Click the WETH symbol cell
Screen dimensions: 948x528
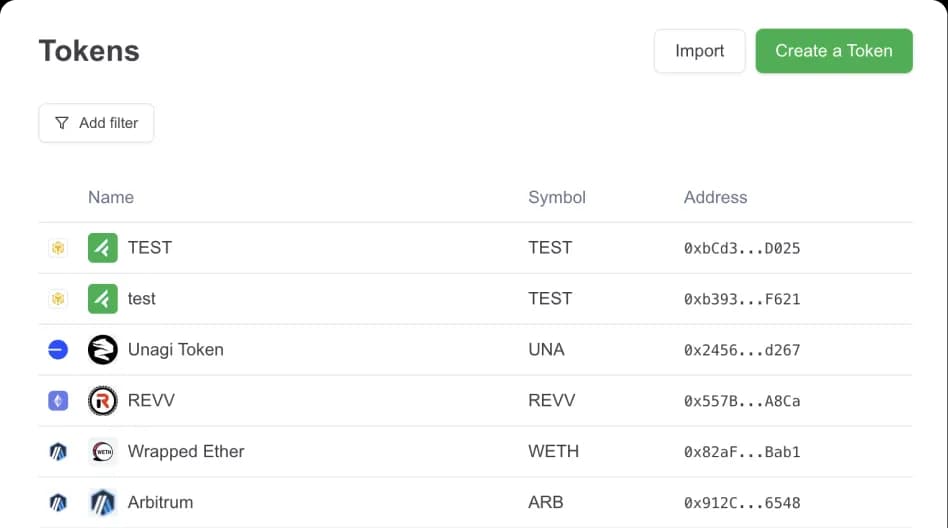[553, 451]
